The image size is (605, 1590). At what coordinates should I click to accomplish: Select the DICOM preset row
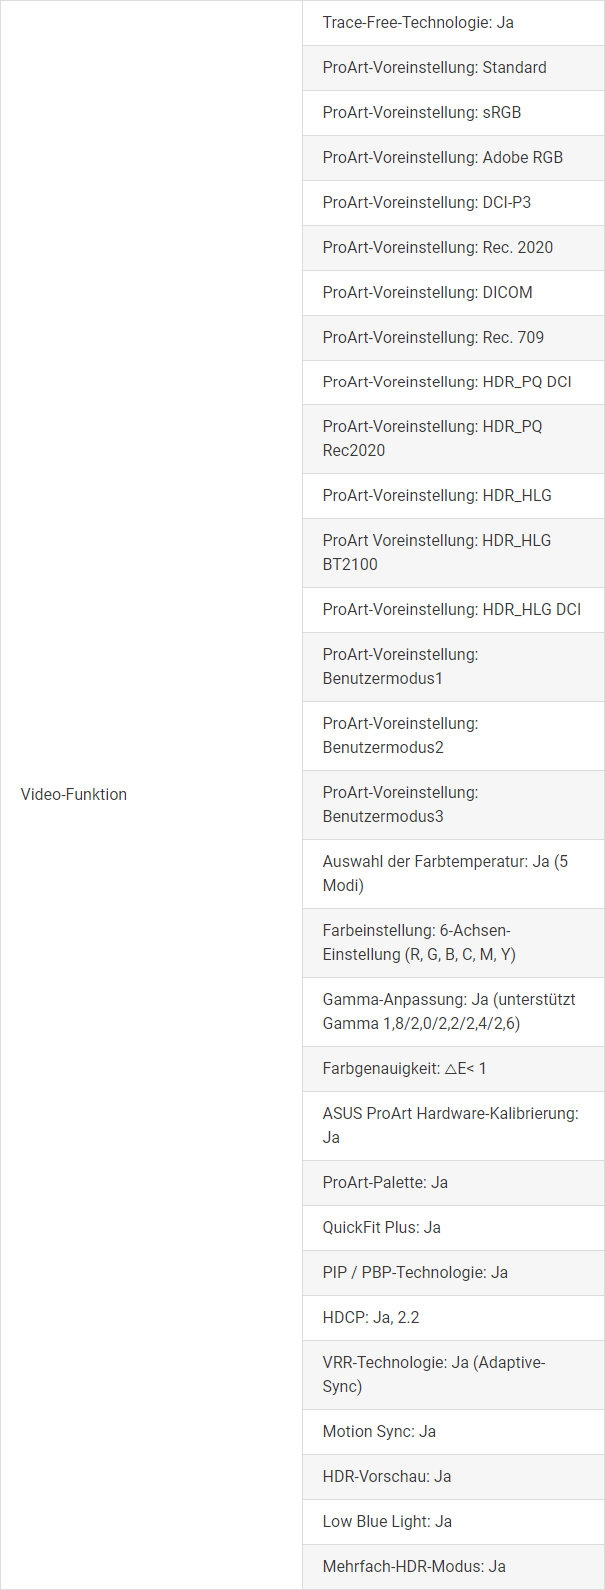point(454,293)
